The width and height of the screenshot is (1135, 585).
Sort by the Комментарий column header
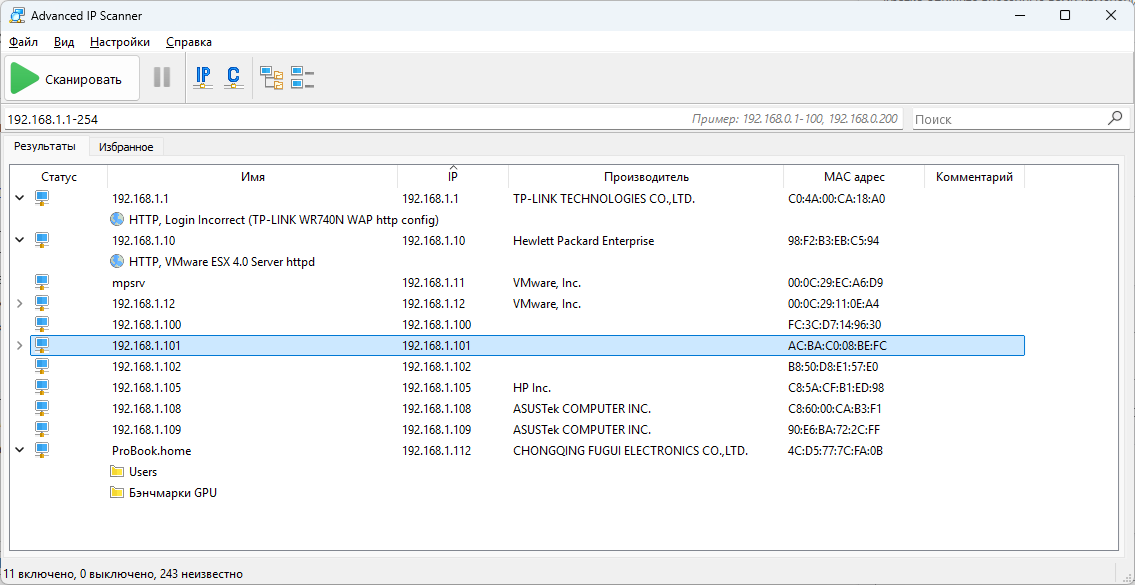(x=974, y=177)
